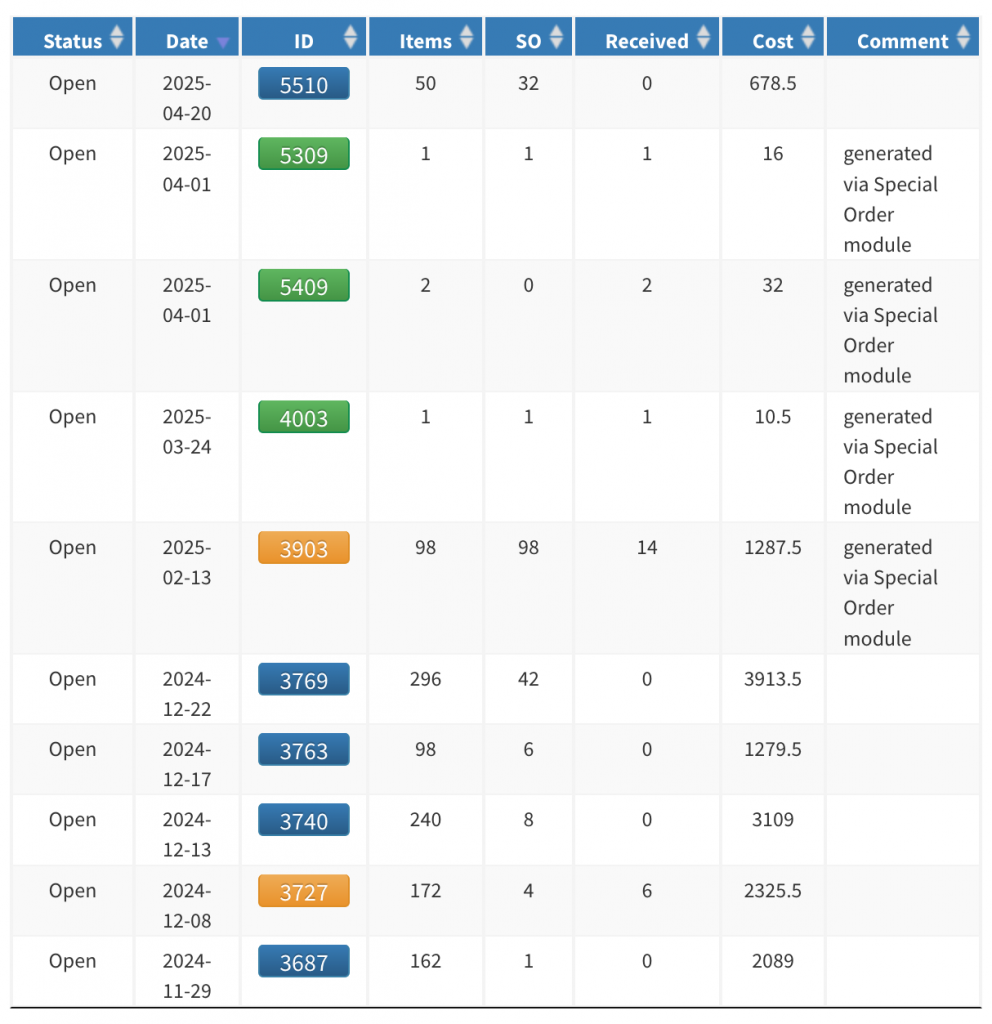Open order 5510 blue badge
Screen dimensions: 992x1024
click(x=304, y=84)
